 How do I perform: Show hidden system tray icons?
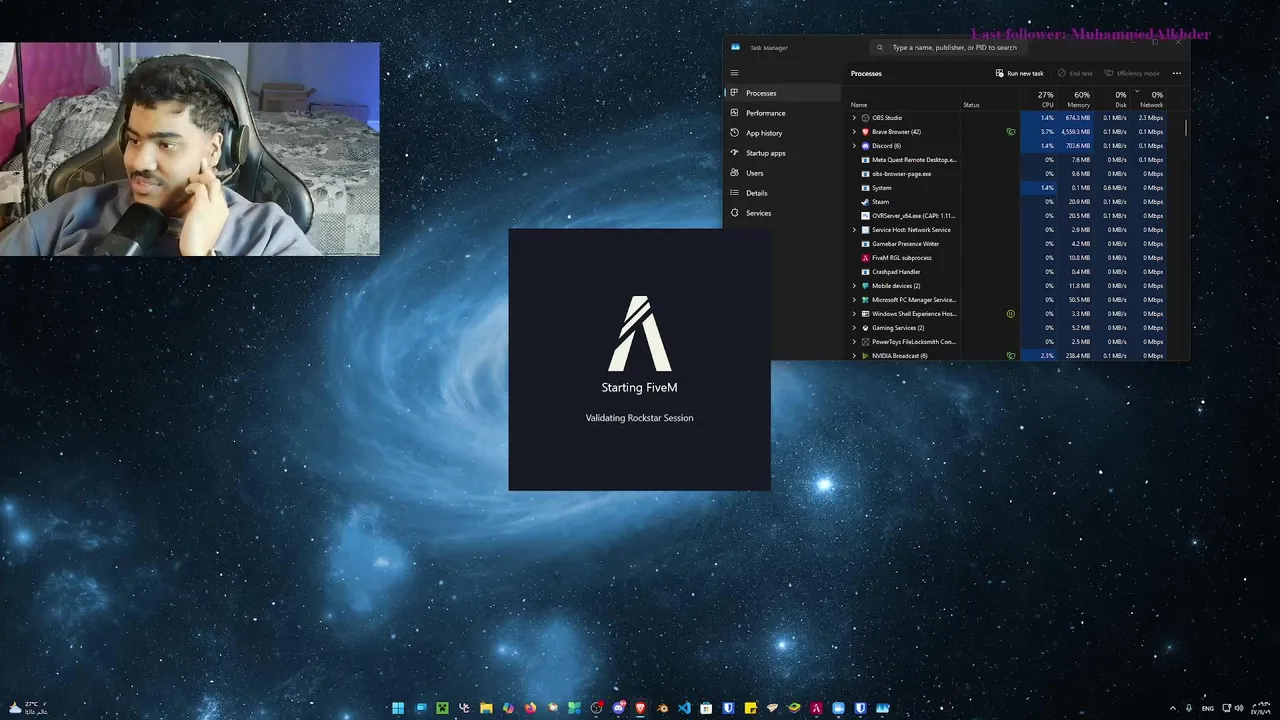point(1173,708)
